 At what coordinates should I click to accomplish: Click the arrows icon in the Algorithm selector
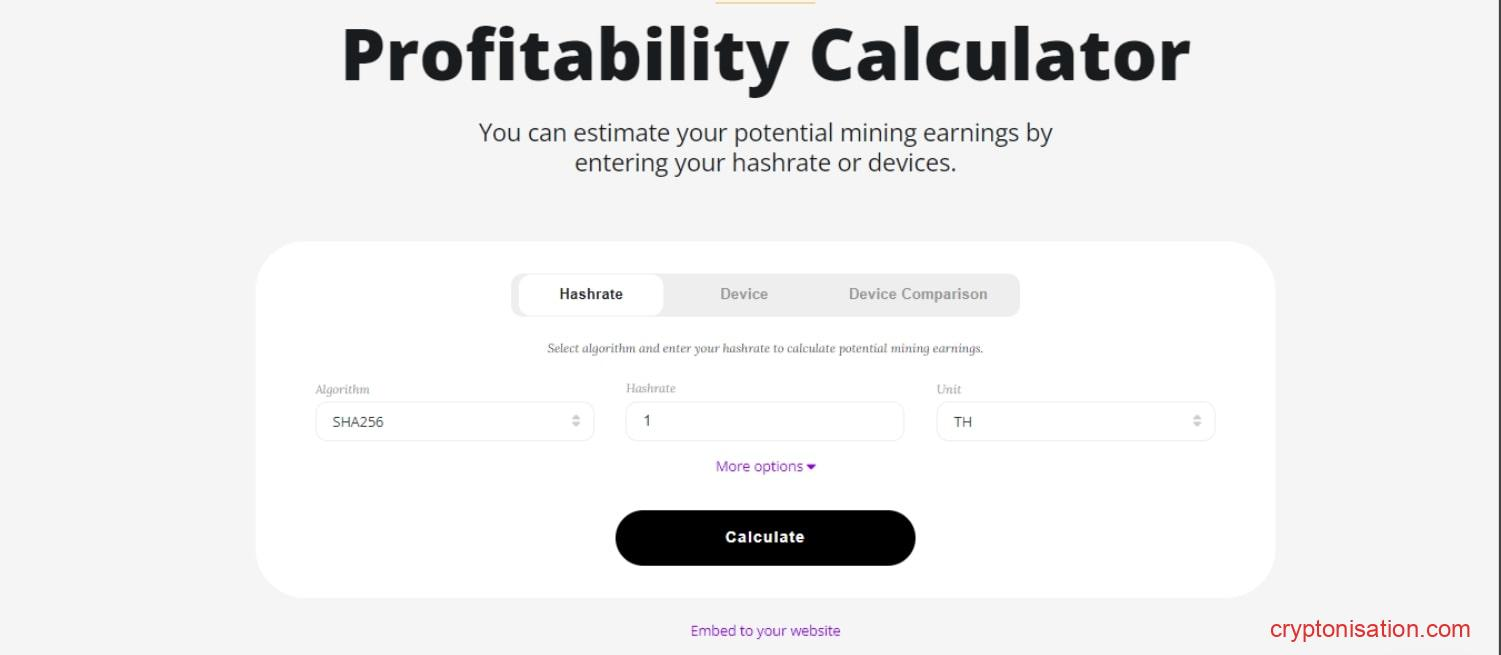(x=576, y=421)
